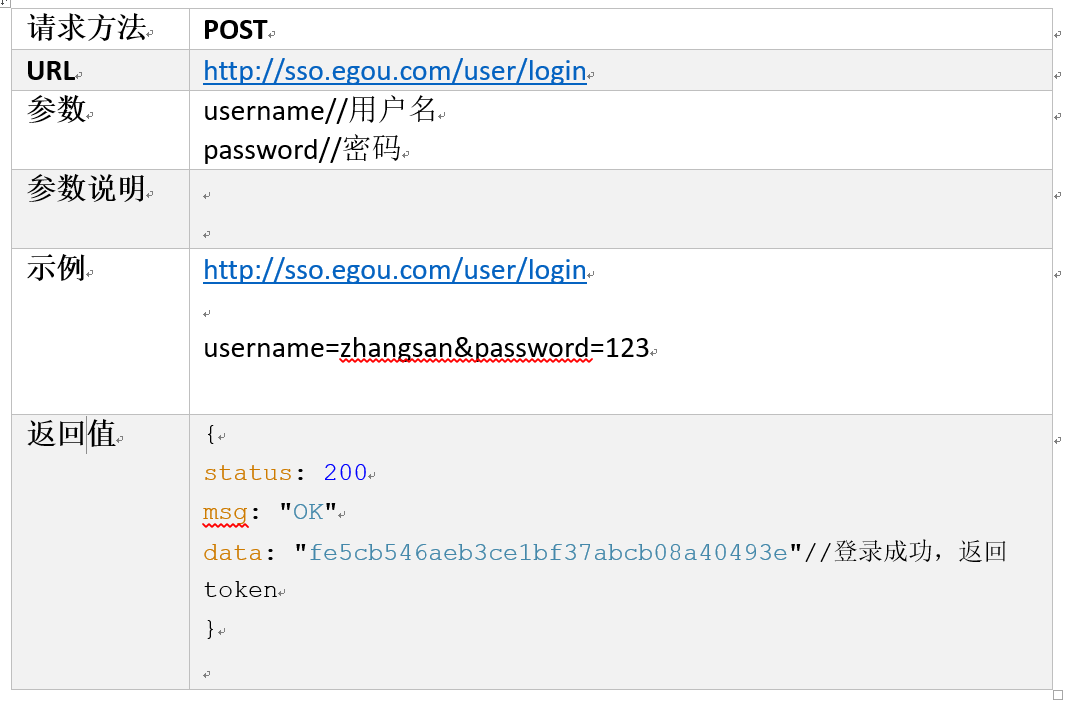Click the 返回值 label cell
Viewport: 1066px width, 702px height.
tap(101, 552)
